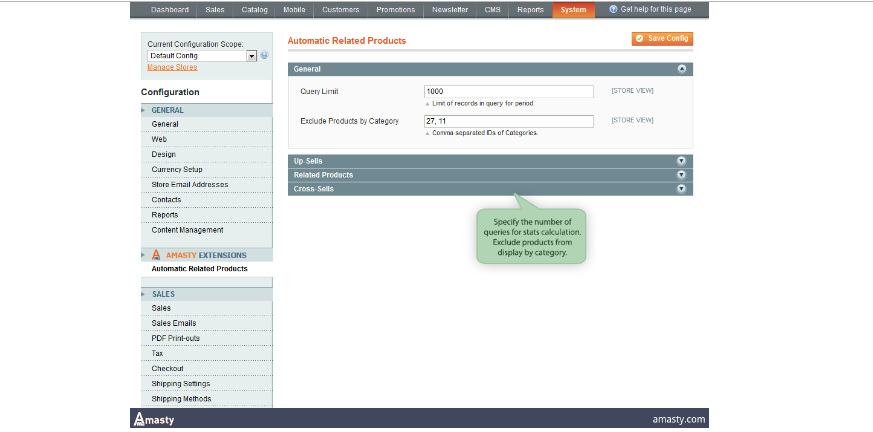
Task: Open the Promotions menu
Action: point(395,9)
